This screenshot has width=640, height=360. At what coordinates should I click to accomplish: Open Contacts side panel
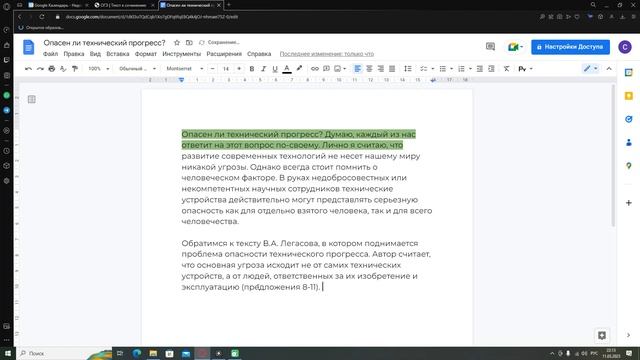tap(629, 142)
